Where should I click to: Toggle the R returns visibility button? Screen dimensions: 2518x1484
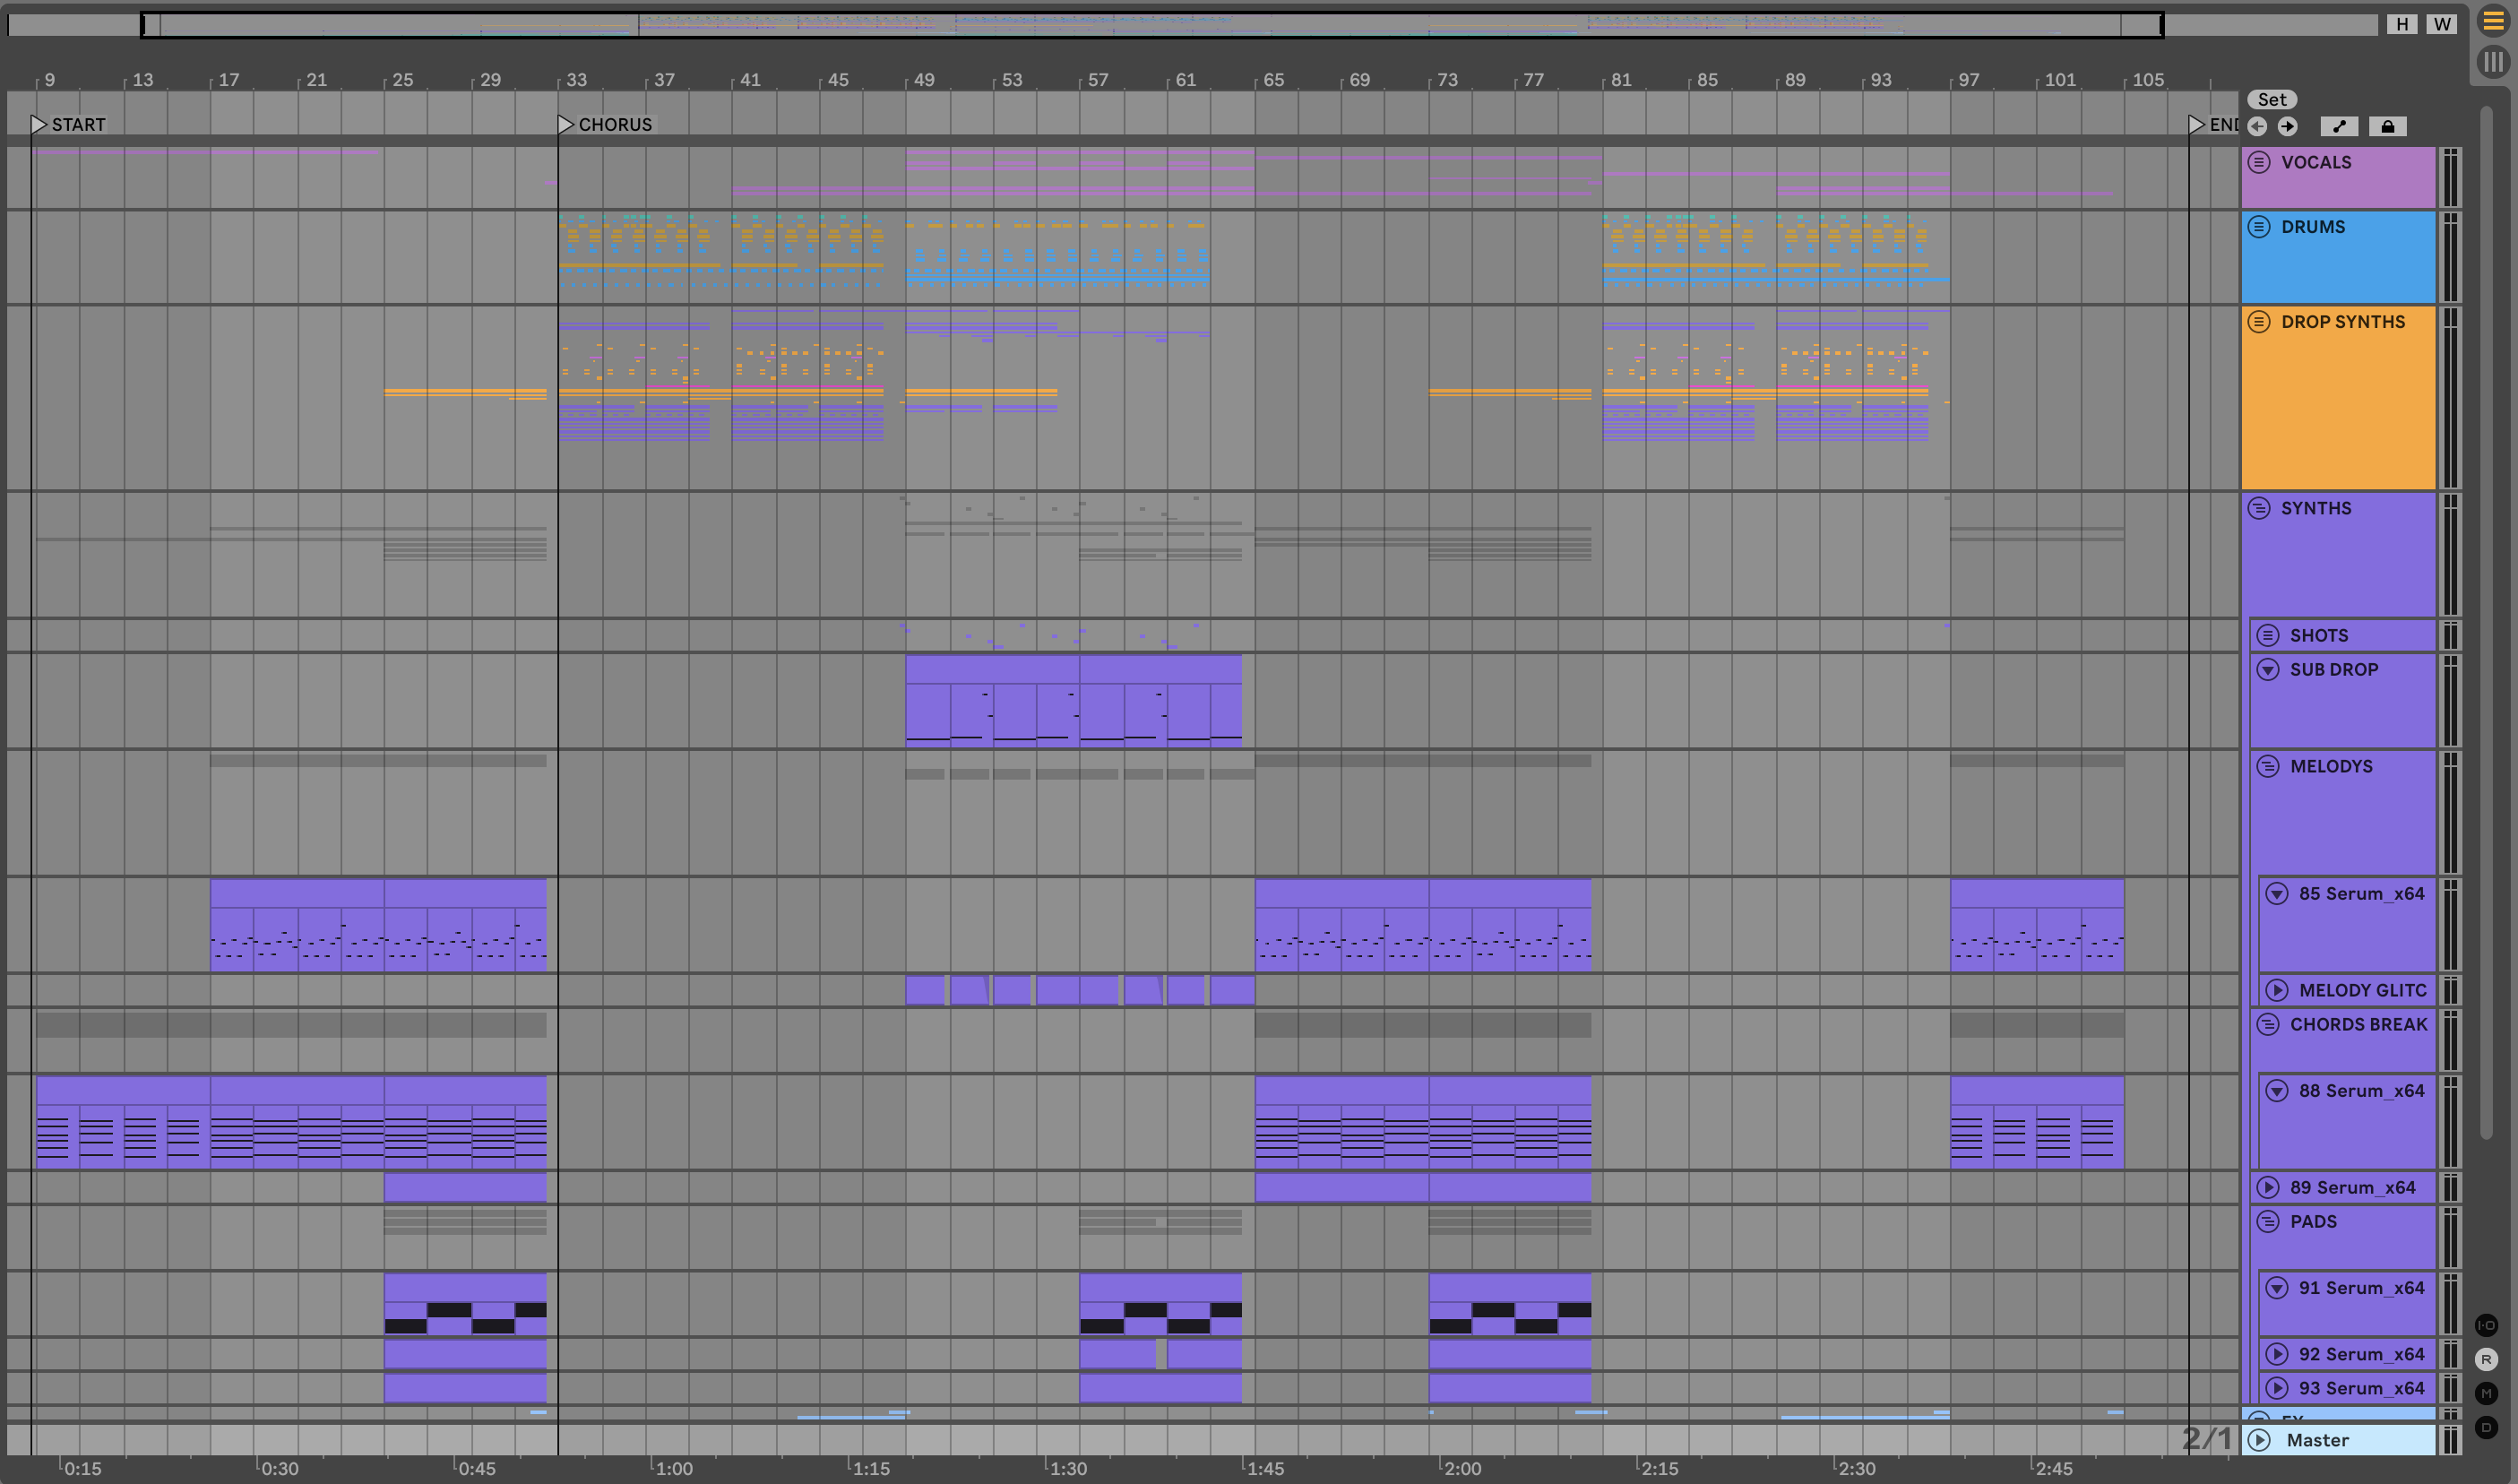[2486, 1359]
